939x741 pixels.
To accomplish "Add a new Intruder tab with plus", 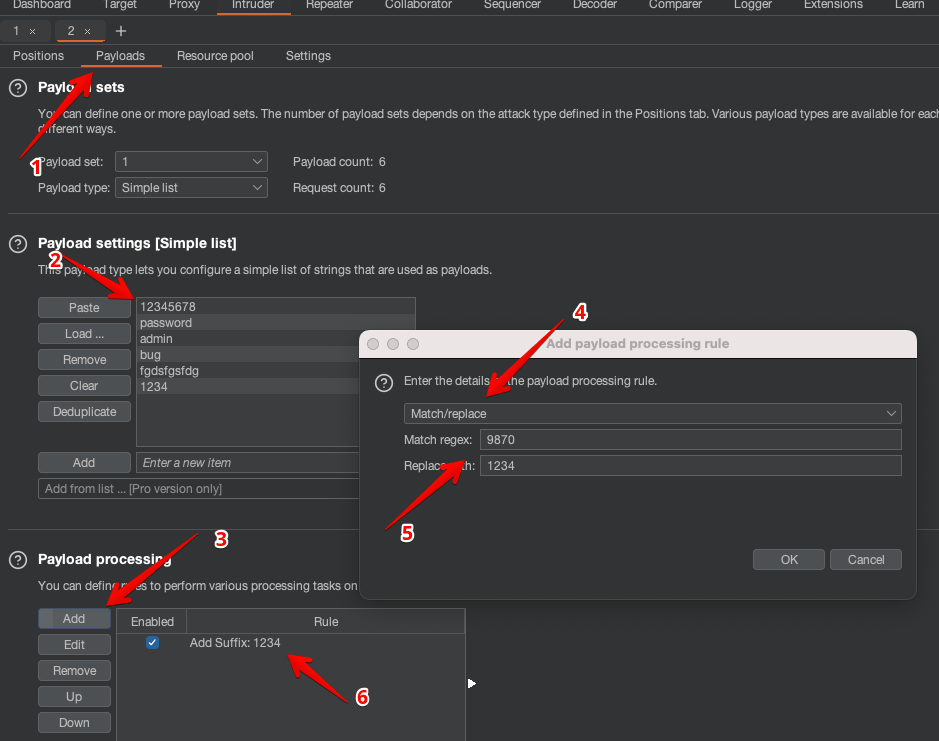I will pyautogui.click(x=121, y=31).
